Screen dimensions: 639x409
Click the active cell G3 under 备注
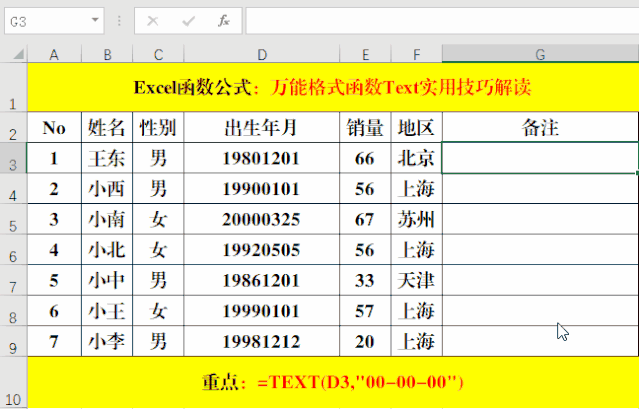pos(540,158)
